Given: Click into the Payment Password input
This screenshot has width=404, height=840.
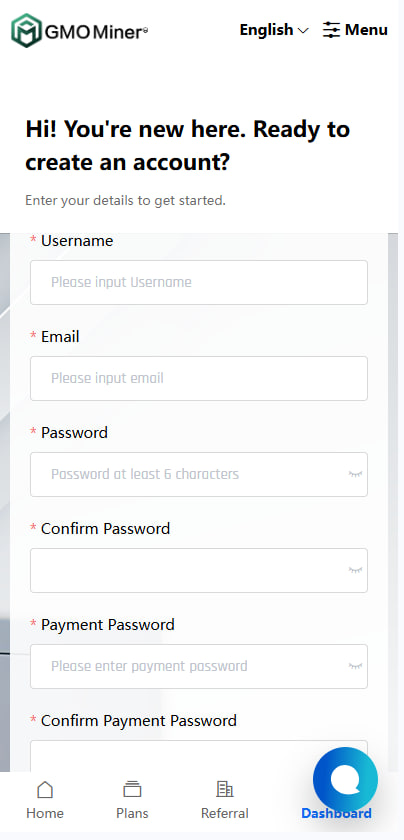Looking at the screenshot, I should click(x=199, y=666).
